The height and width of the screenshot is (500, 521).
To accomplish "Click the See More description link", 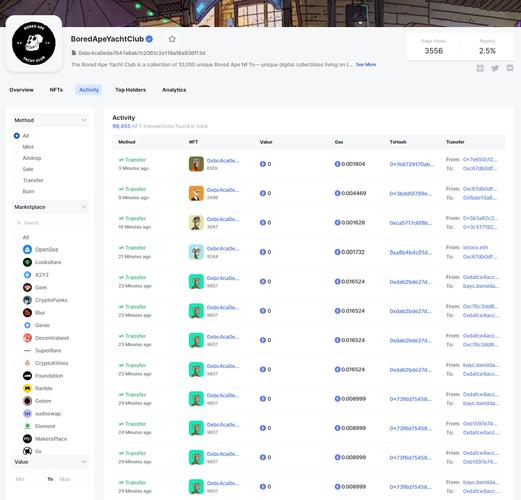I will point(366,64).
